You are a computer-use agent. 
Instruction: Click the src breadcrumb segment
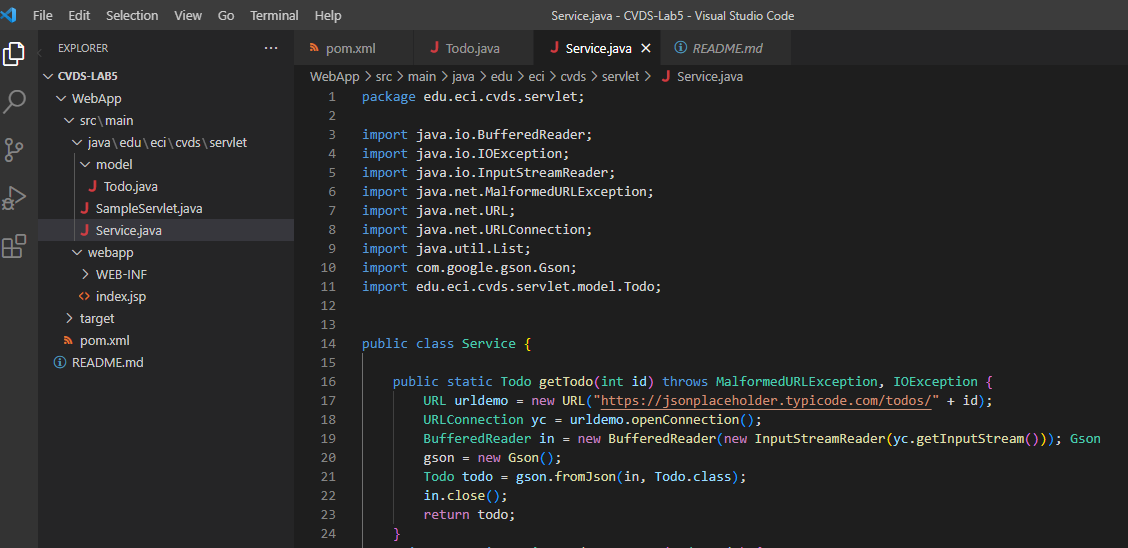[x=383, y=76]
